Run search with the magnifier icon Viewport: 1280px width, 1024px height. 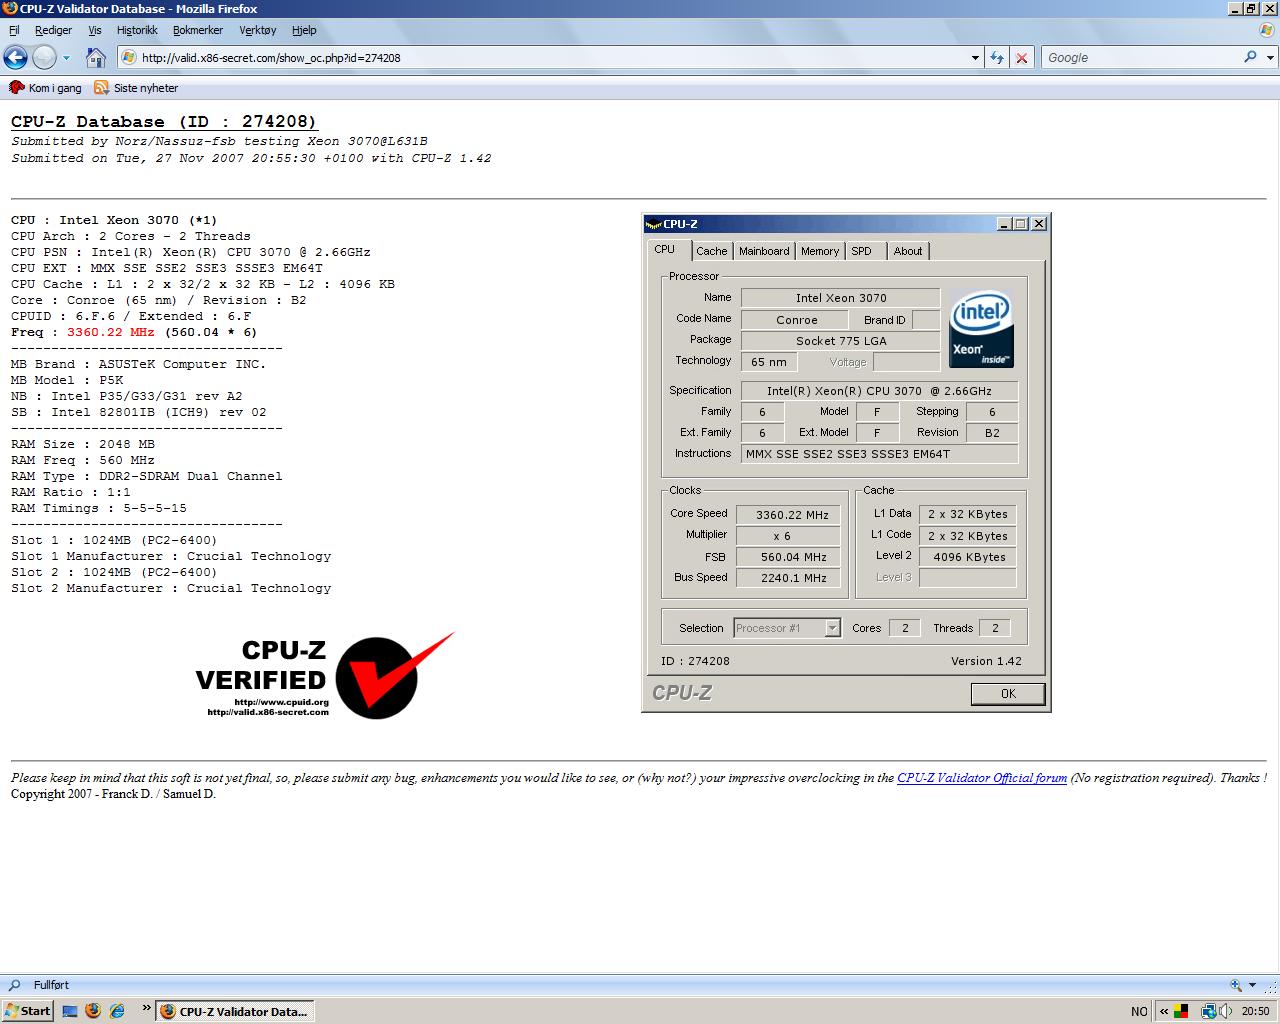(x=1251, y=57)
